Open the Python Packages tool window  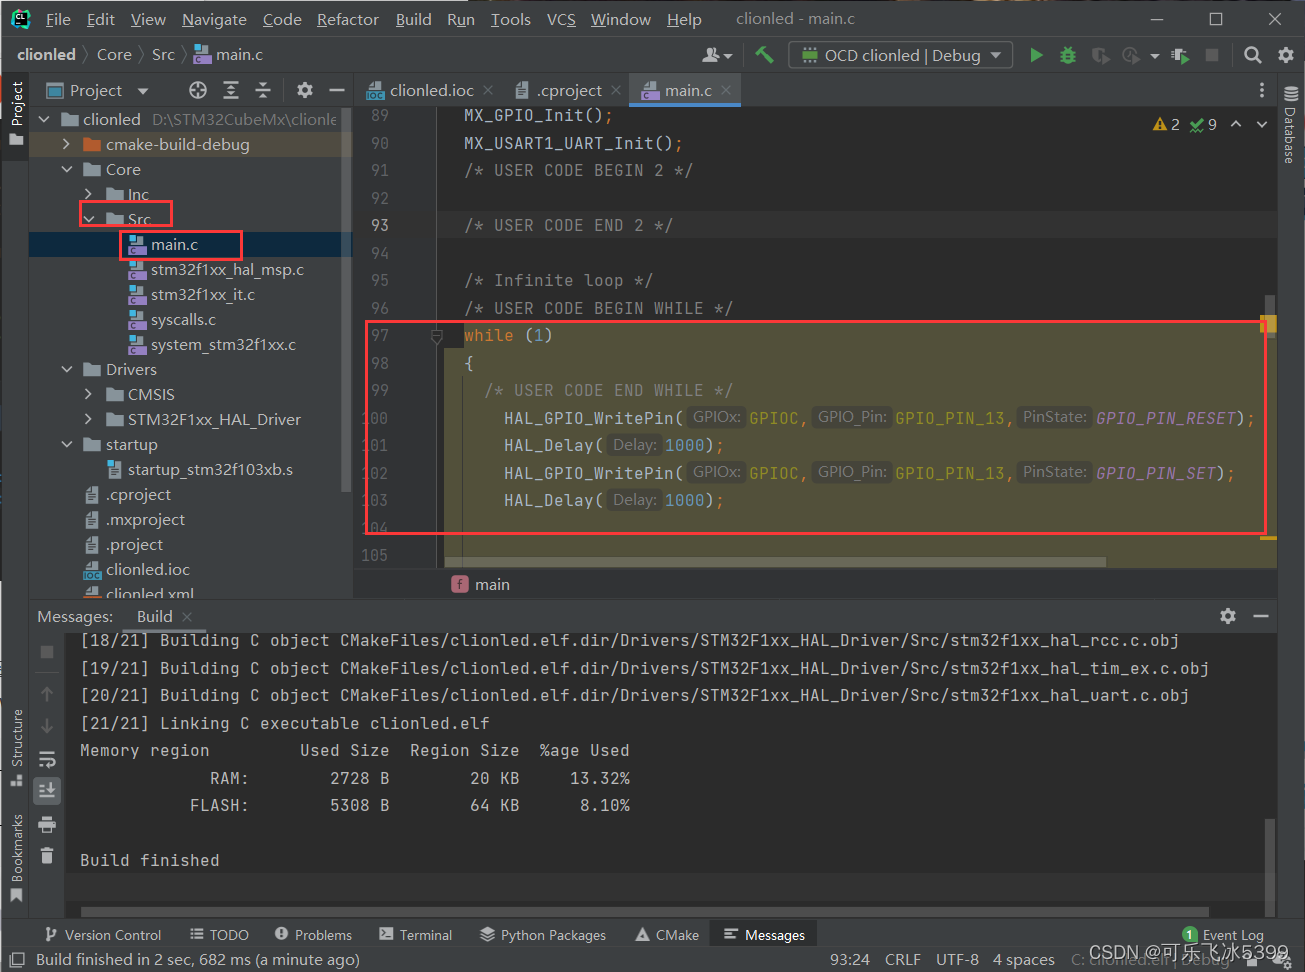[543, 935]
